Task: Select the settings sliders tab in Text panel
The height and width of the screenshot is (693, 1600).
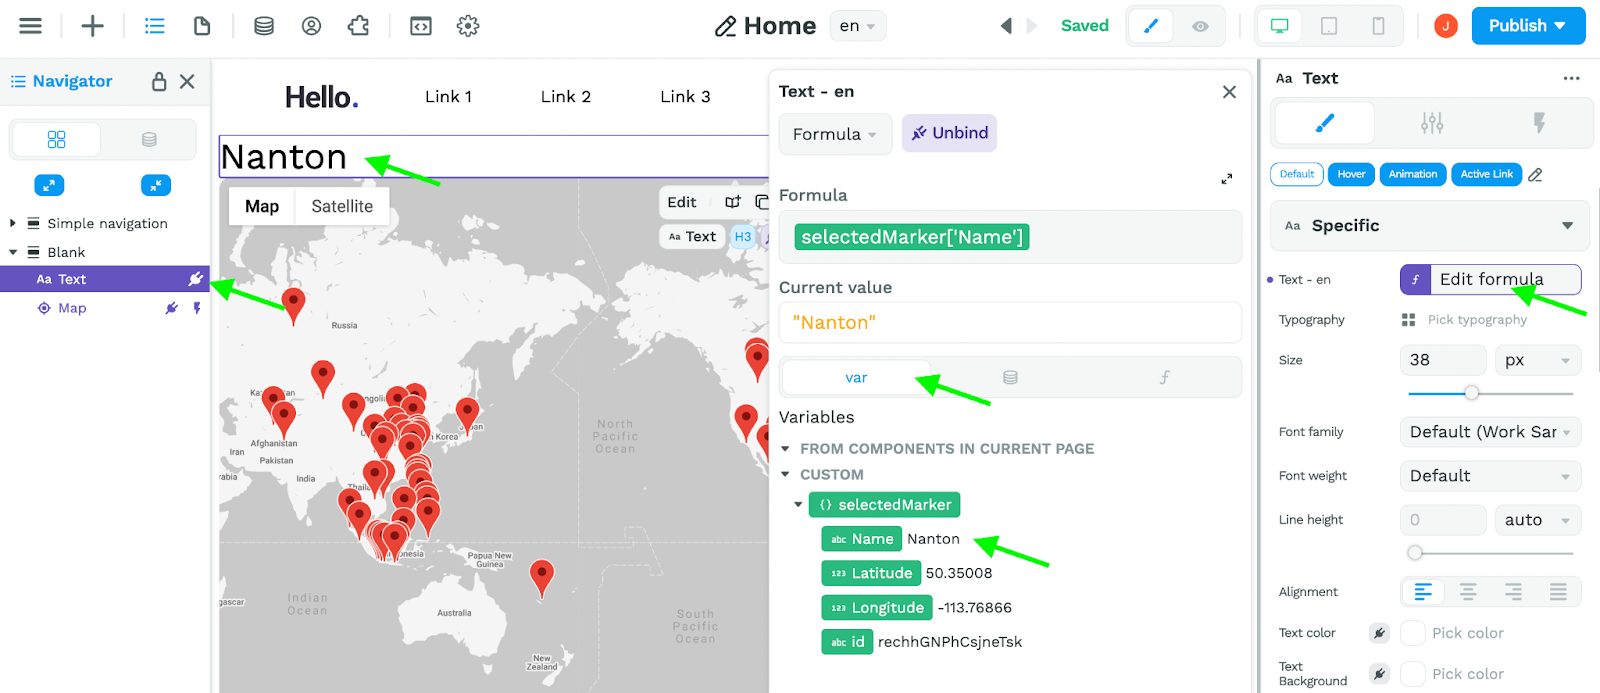Action: point(1432,123)
